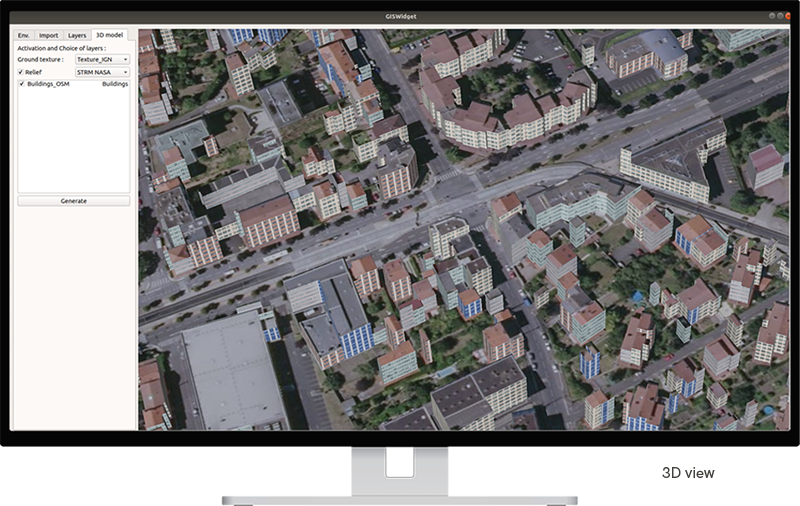Click the 3D model tab
Image resolution: width=800 pixels, height=506 pixels.
click(107, 35)
